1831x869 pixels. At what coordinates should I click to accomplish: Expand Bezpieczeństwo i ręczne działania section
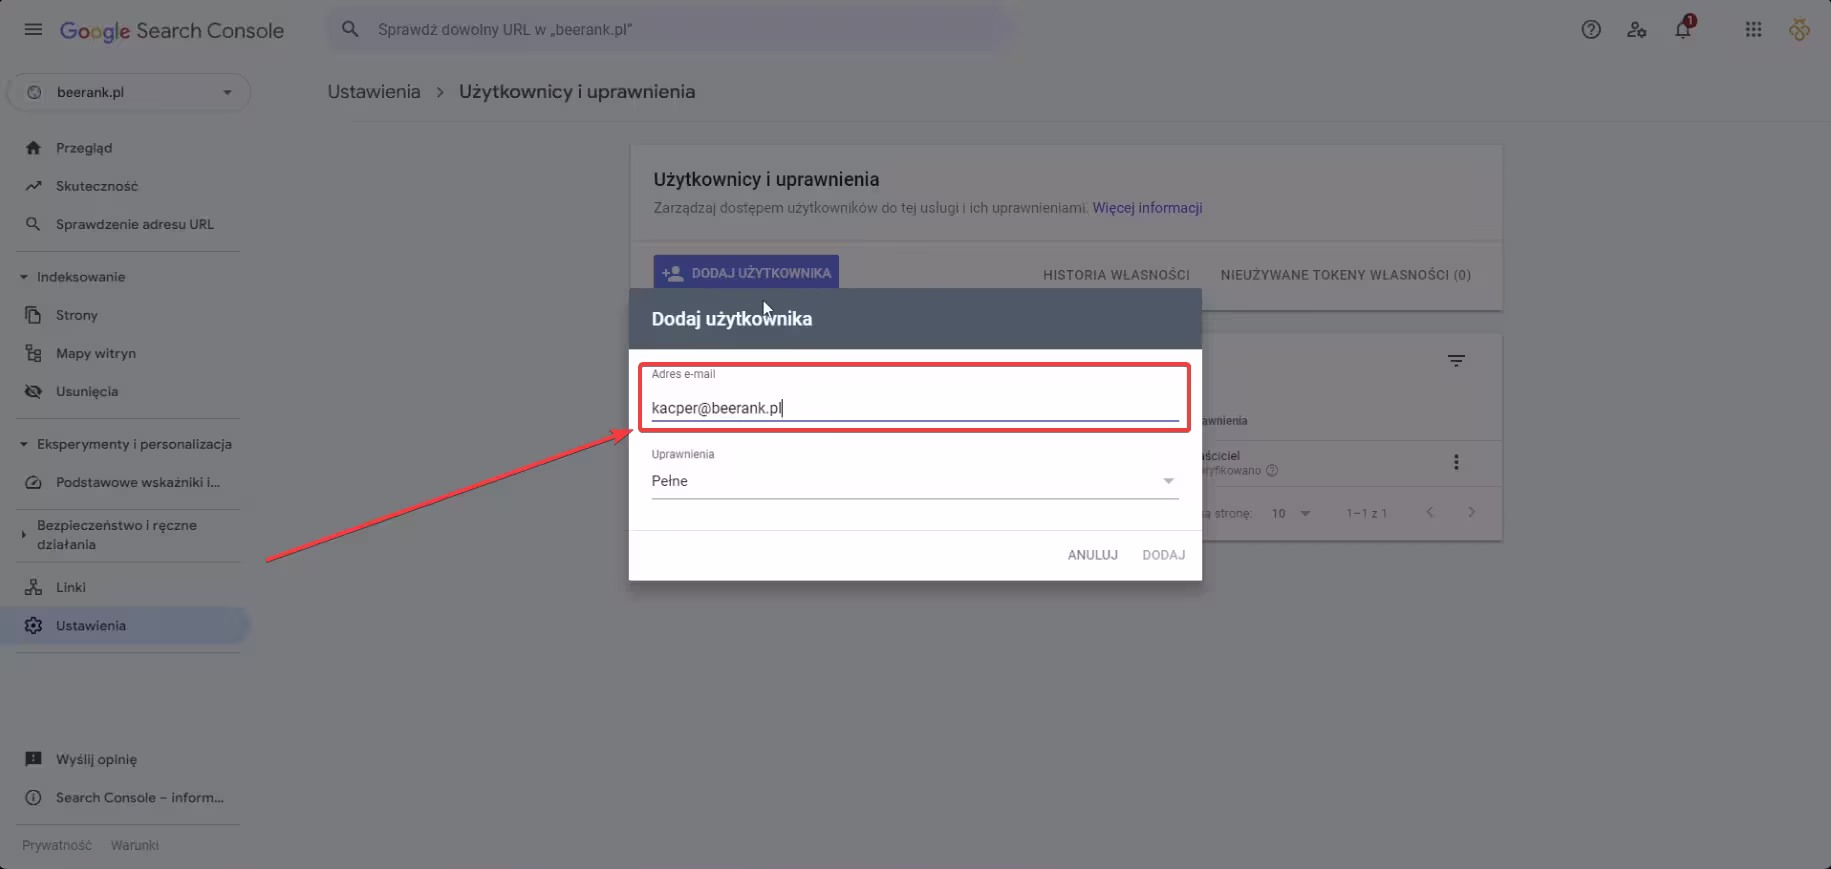[24, 535]
